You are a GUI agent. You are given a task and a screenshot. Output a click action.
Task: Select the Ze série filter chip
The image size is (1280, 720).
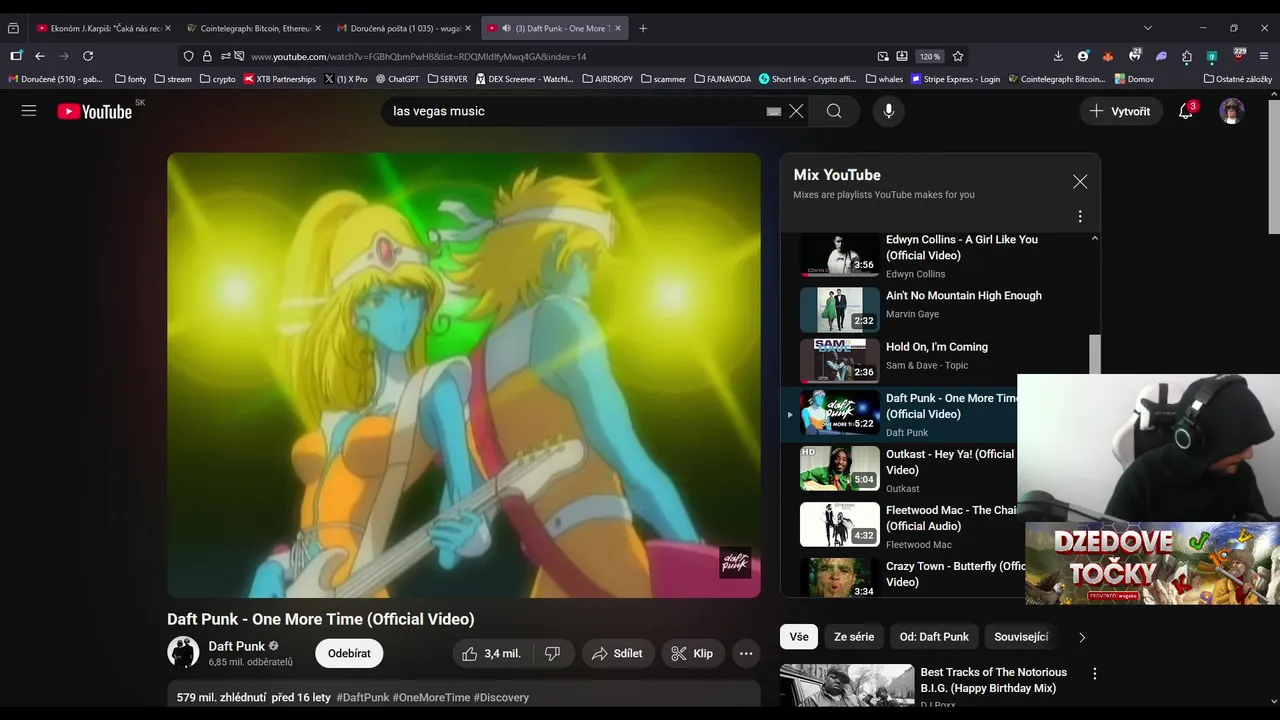854,637
